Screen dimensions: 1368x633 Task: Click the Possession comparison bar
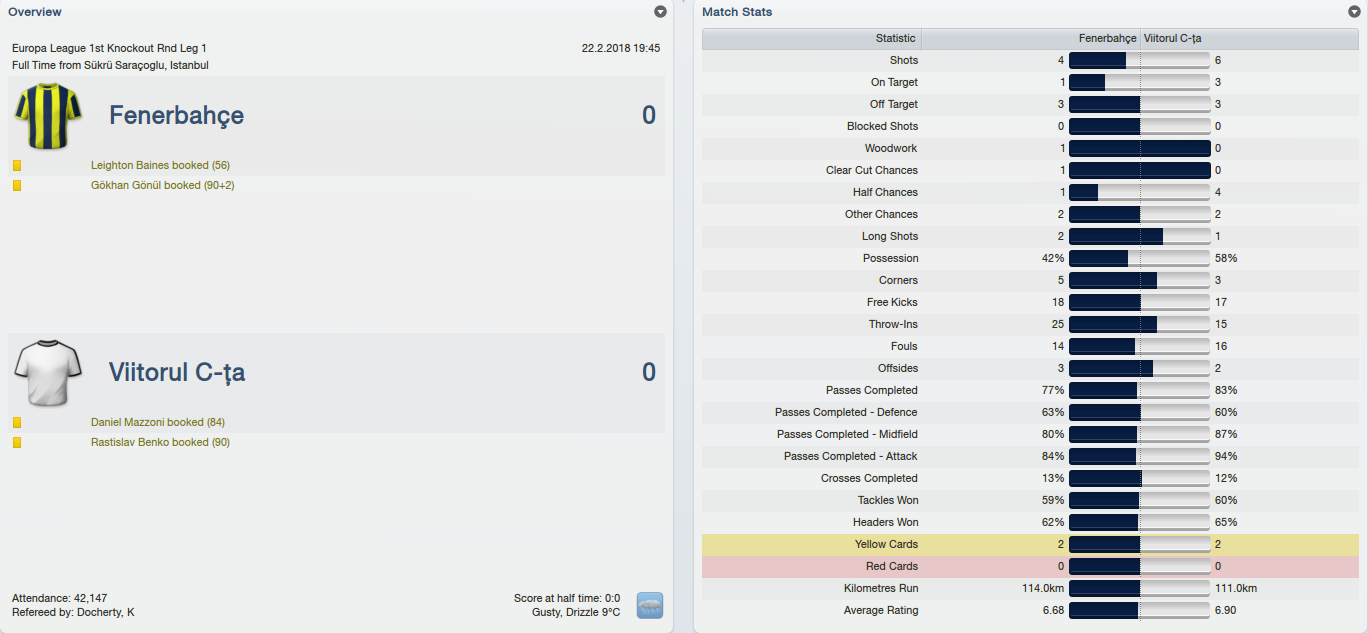click(1140, 258)
